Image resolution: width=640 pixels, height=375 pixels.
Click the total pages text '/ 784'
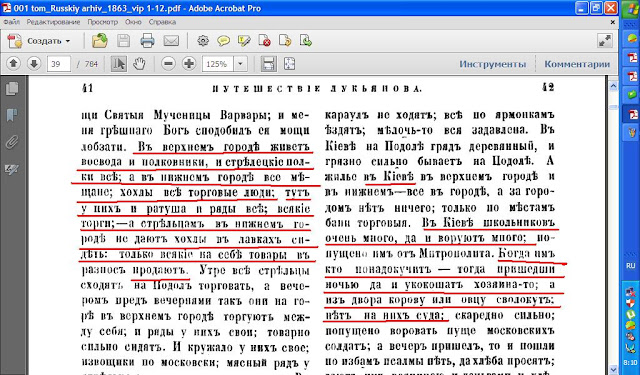tap(88, 64)
